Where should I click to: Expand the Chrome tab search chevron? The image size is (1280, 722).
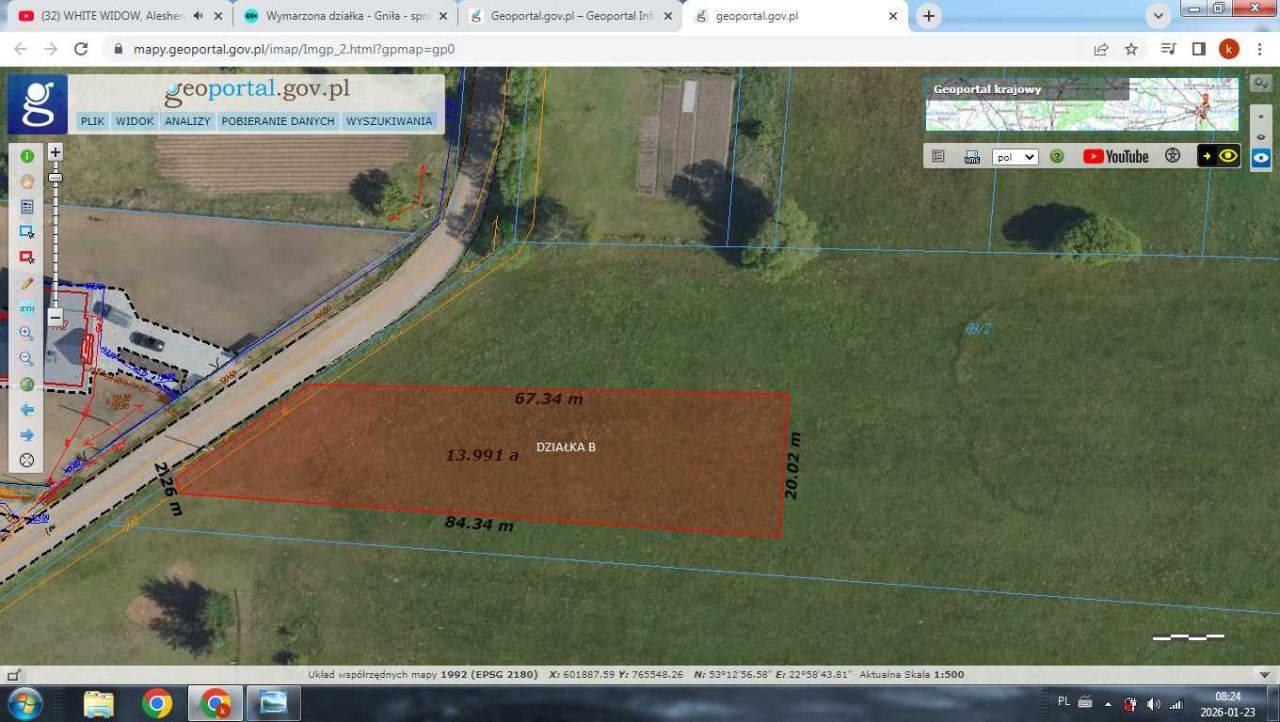pos(1159,16)
